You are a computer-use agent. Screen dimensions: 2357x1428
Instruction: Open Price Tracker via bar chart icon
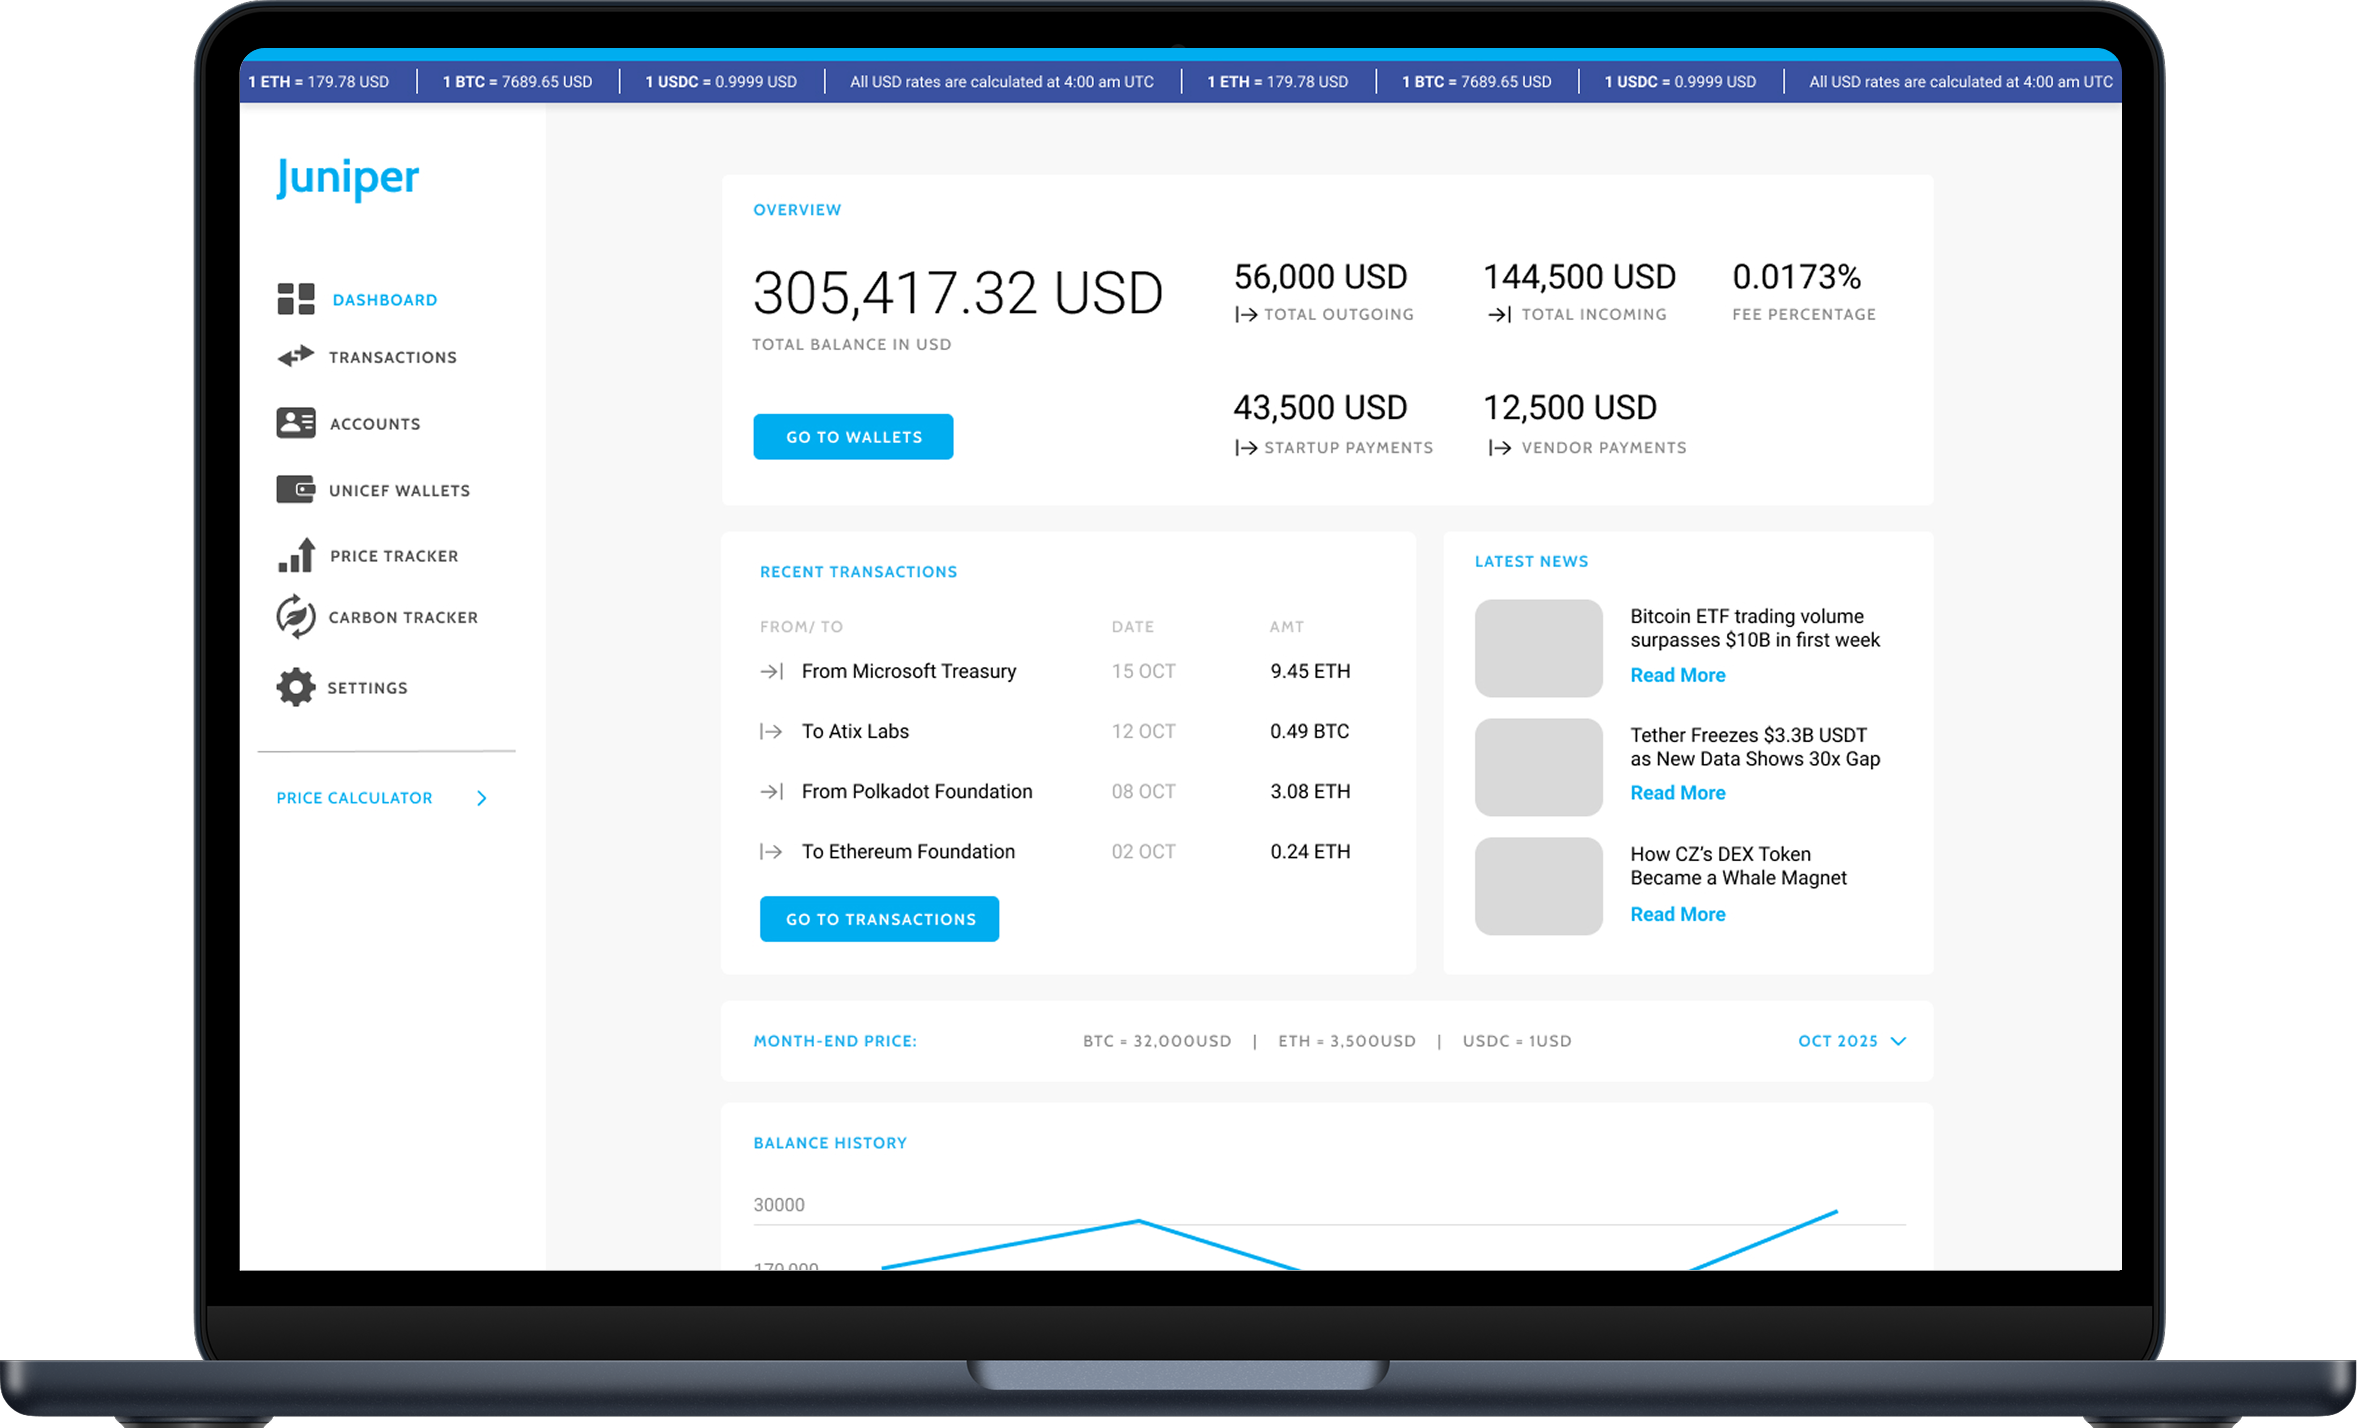[x=294, y=555]
